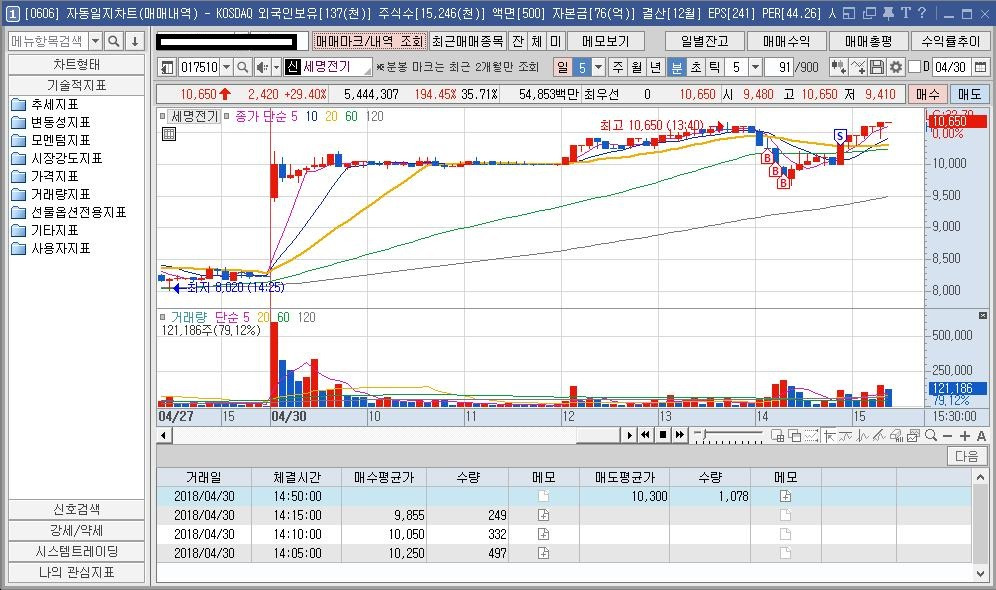This screenshot has width=996, height=590.
Task: Open the period value 5 dropdown near 일
Action: tap(598, 67)
